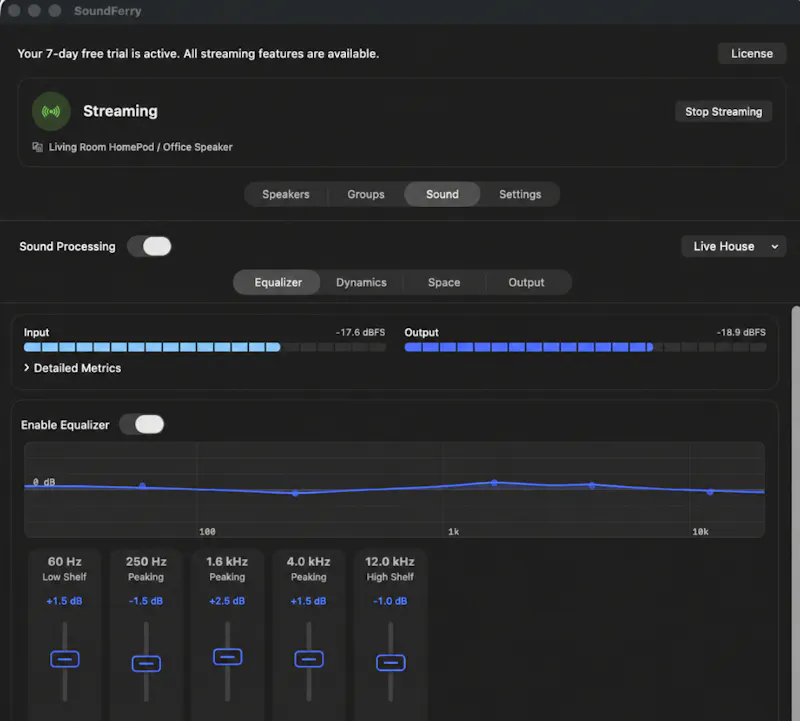Click the 60 Hz node on EQ curve
This screenshot has width=800, height=721.
pos(142,486)
